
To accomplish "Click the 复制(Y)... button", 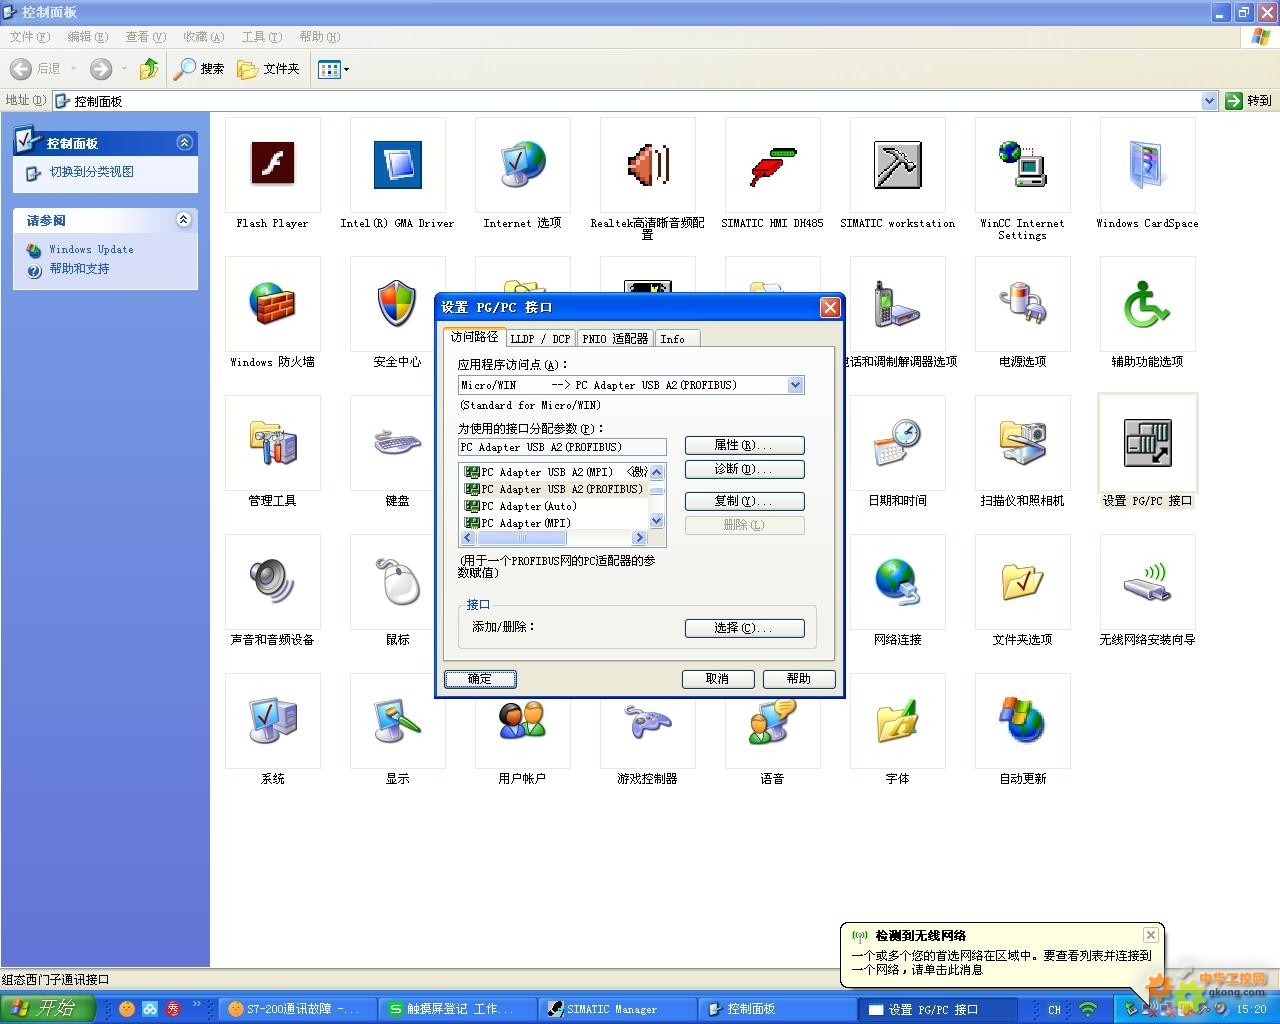I will [x=744, y=502].
